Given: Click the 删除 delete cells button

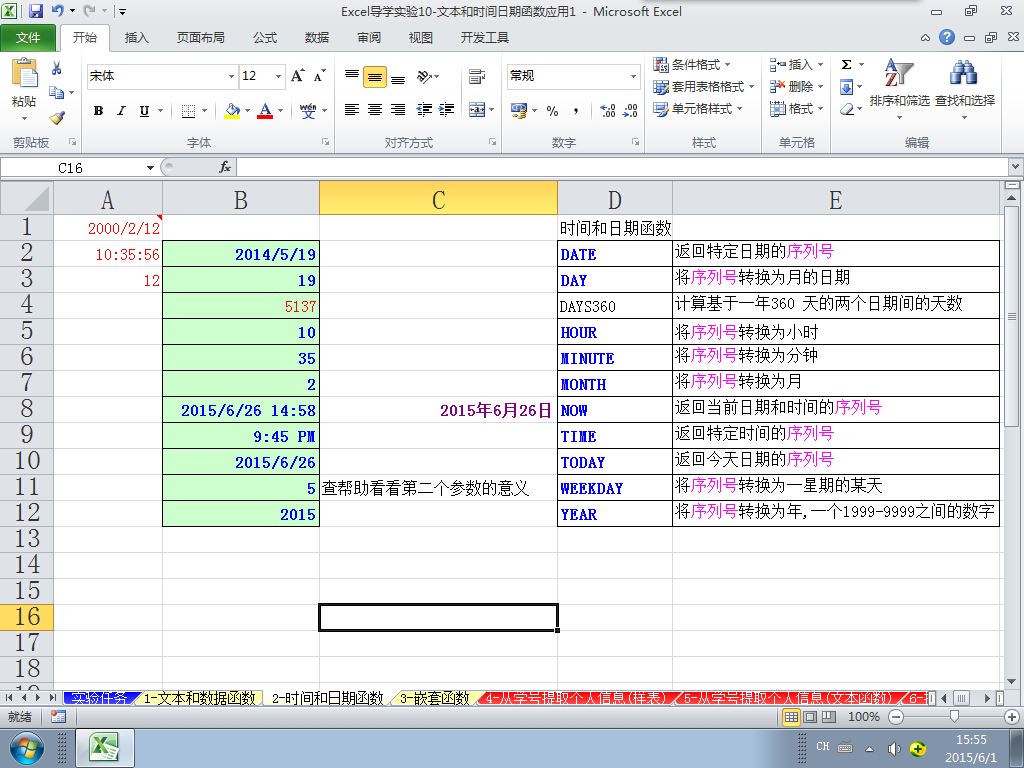Looking at the screenshot, I should click(797, 86).
